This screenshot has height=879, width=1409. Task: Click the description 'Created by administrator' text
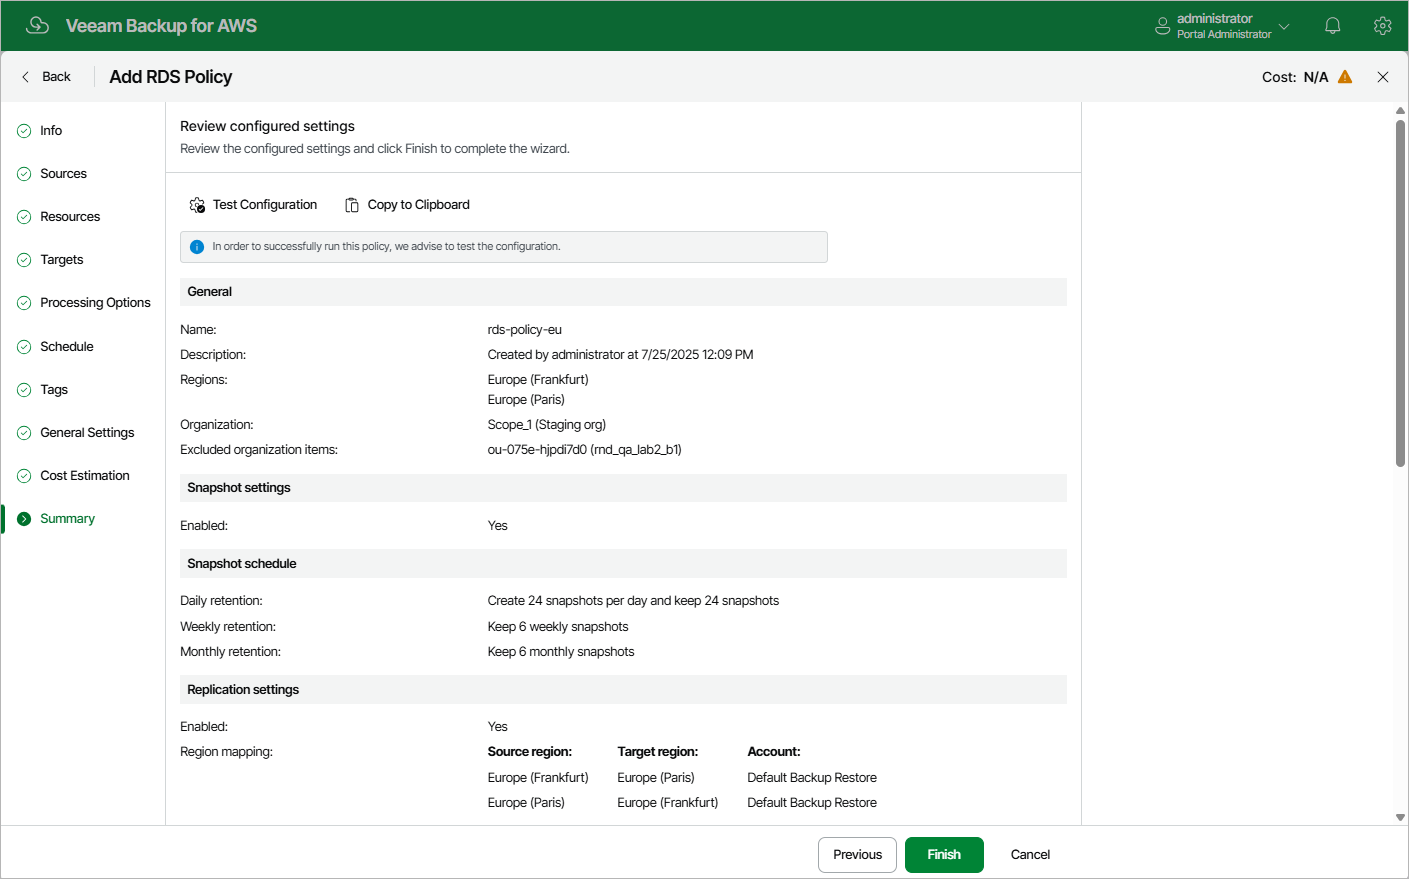point(621,355)
